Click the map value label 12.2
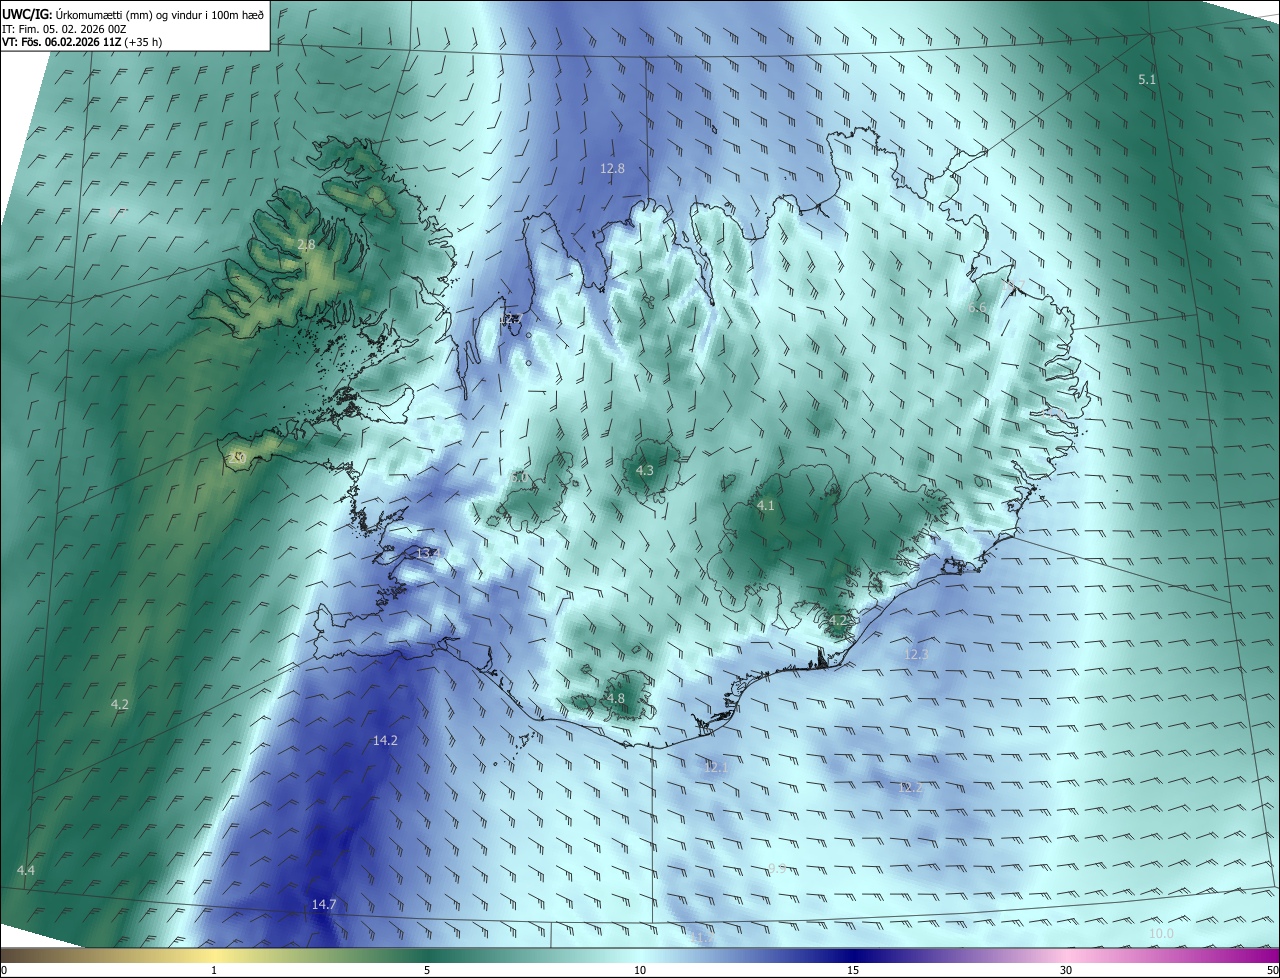The height and width of the screenshot is (978, 1280). 910,788
